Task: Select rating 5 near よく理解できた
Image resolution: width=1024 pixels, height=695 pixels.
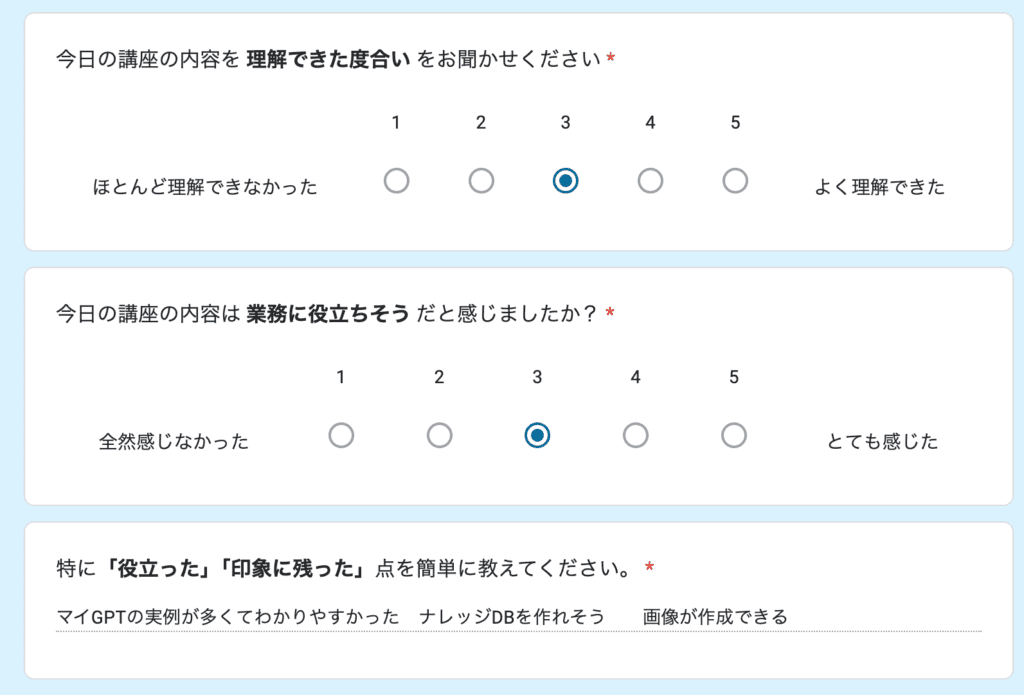Action: point(735,181)
